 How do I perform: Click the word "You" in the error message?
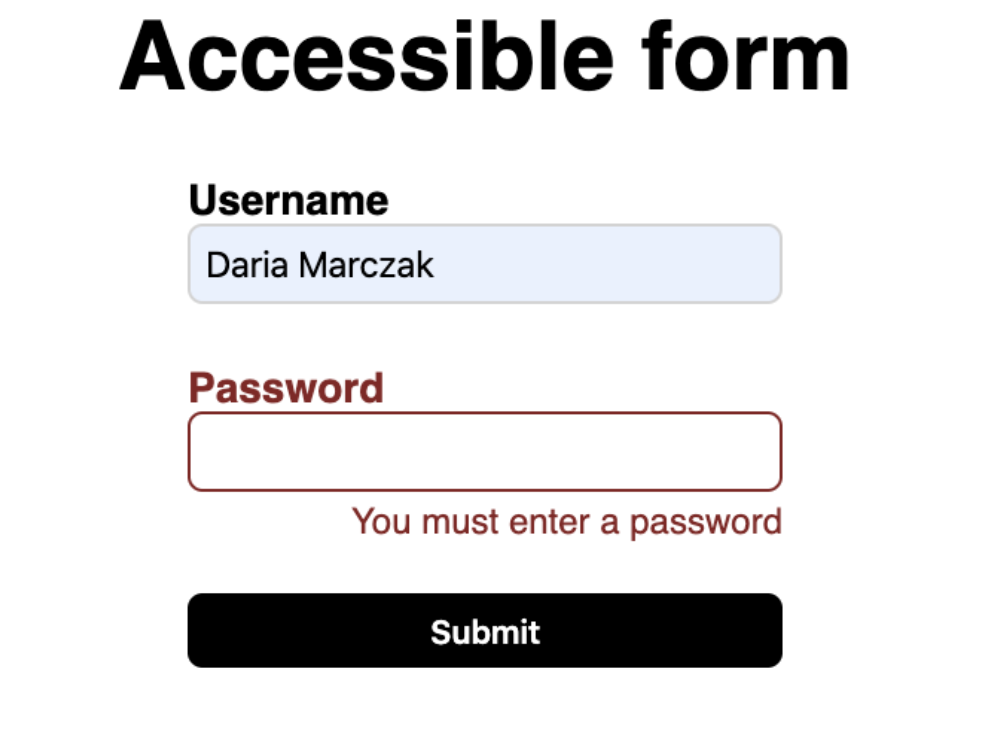tap(382, 522)
